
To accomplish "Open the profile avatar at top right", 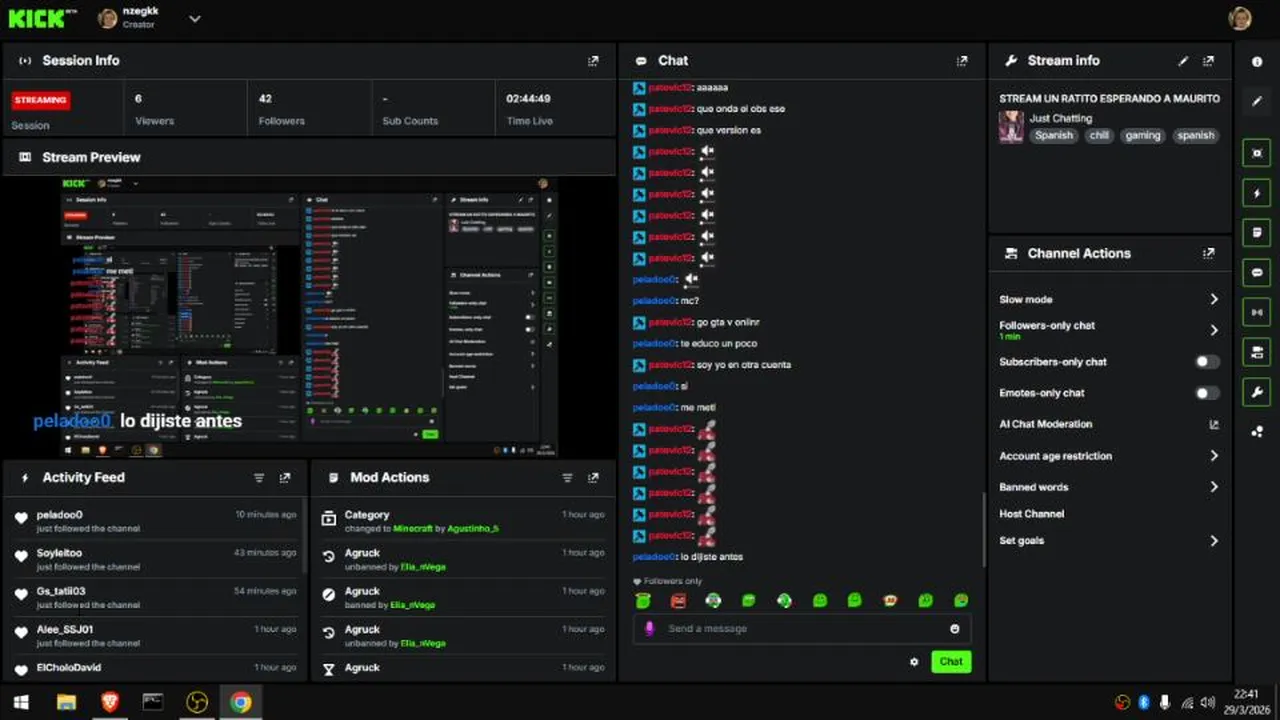I will (x=1240, y=18).
